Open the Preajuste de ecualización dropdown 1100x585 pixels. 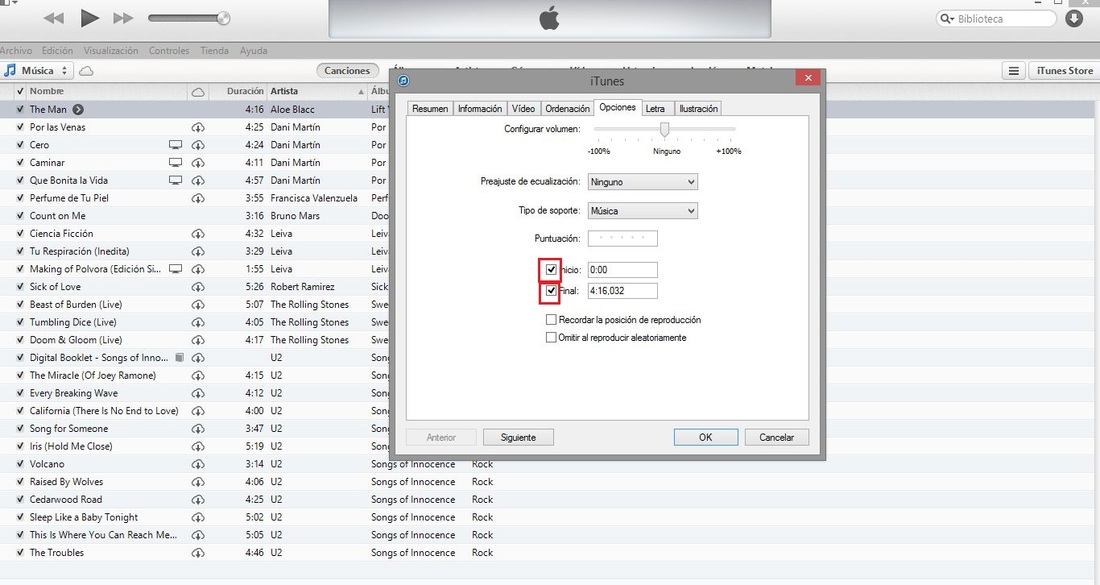coord(643,182)
